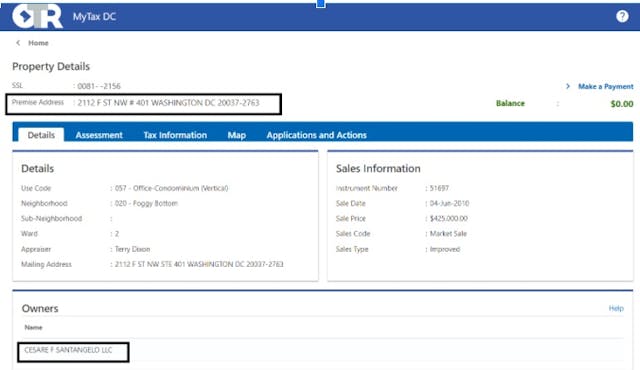Select owner CESARE F SANTANGELO LLC row
This screenshot has width=640, height=370.
(x=68, y=350)
